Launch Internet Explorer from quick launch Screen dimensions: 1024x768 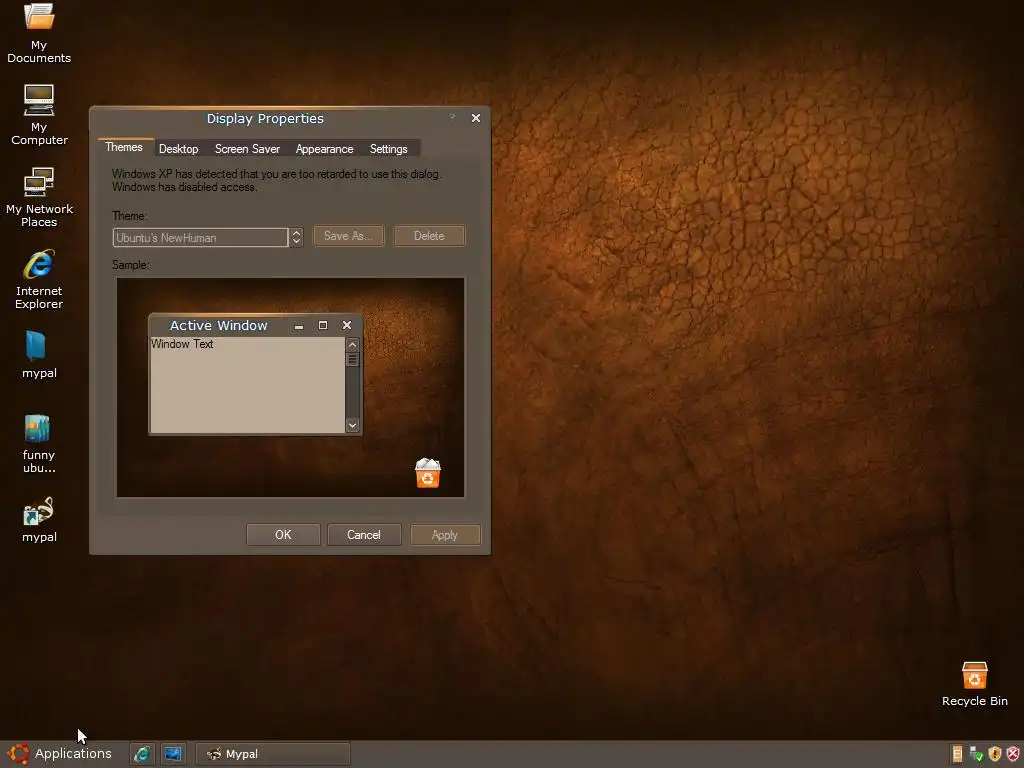coord(142,754)
